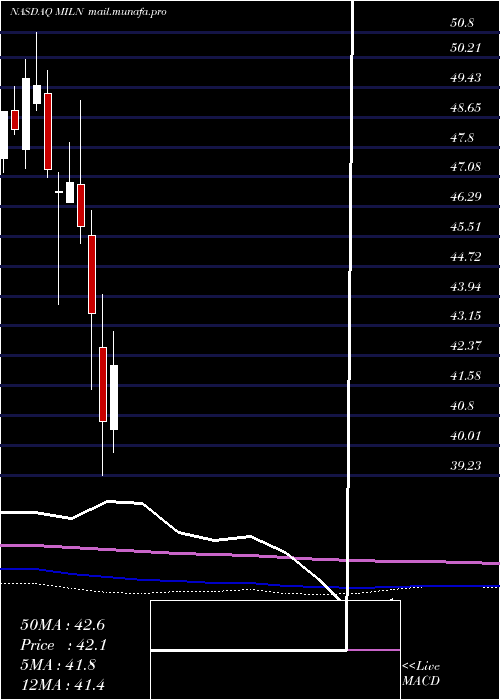Click the 50.21 price axis label
The image size is (500, 700).
466,47
